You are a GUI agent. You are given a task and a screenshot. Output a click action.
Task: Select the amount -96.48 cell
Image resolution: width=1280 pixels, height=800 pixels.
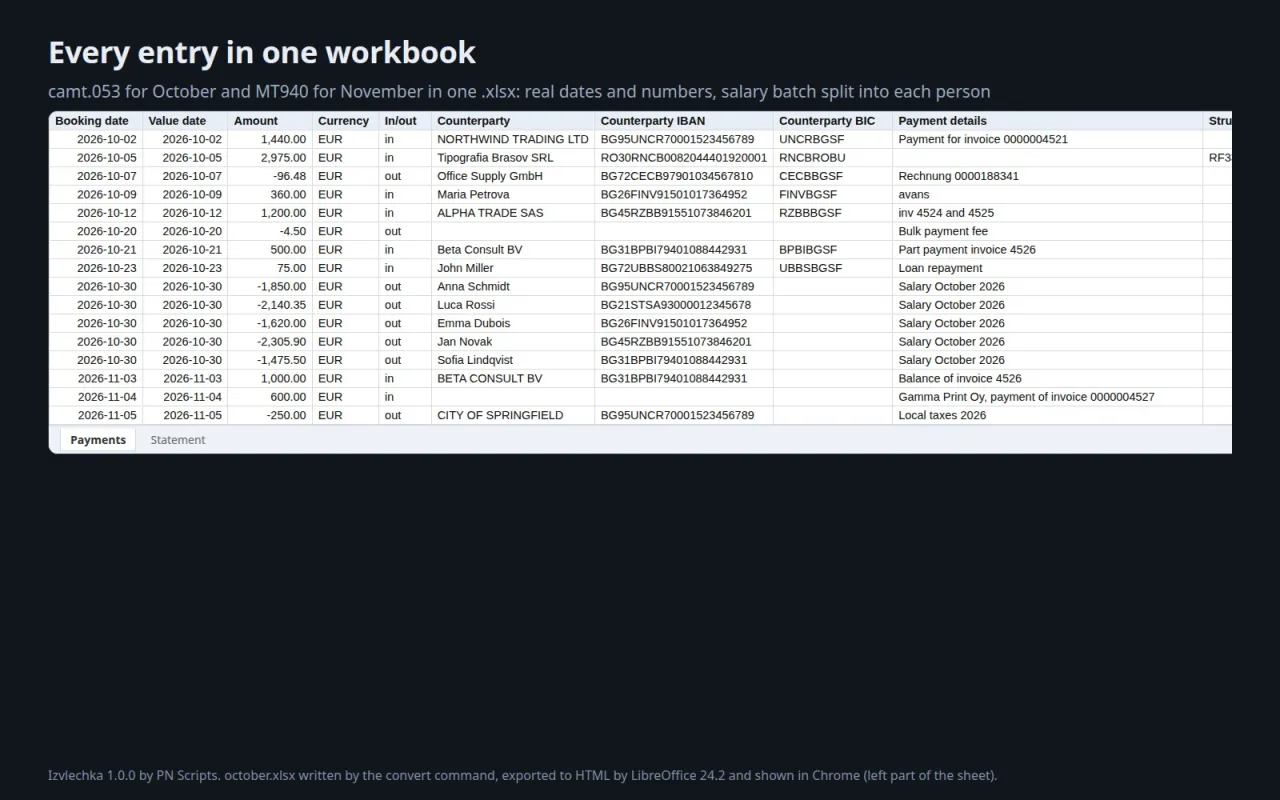(270, 176)
